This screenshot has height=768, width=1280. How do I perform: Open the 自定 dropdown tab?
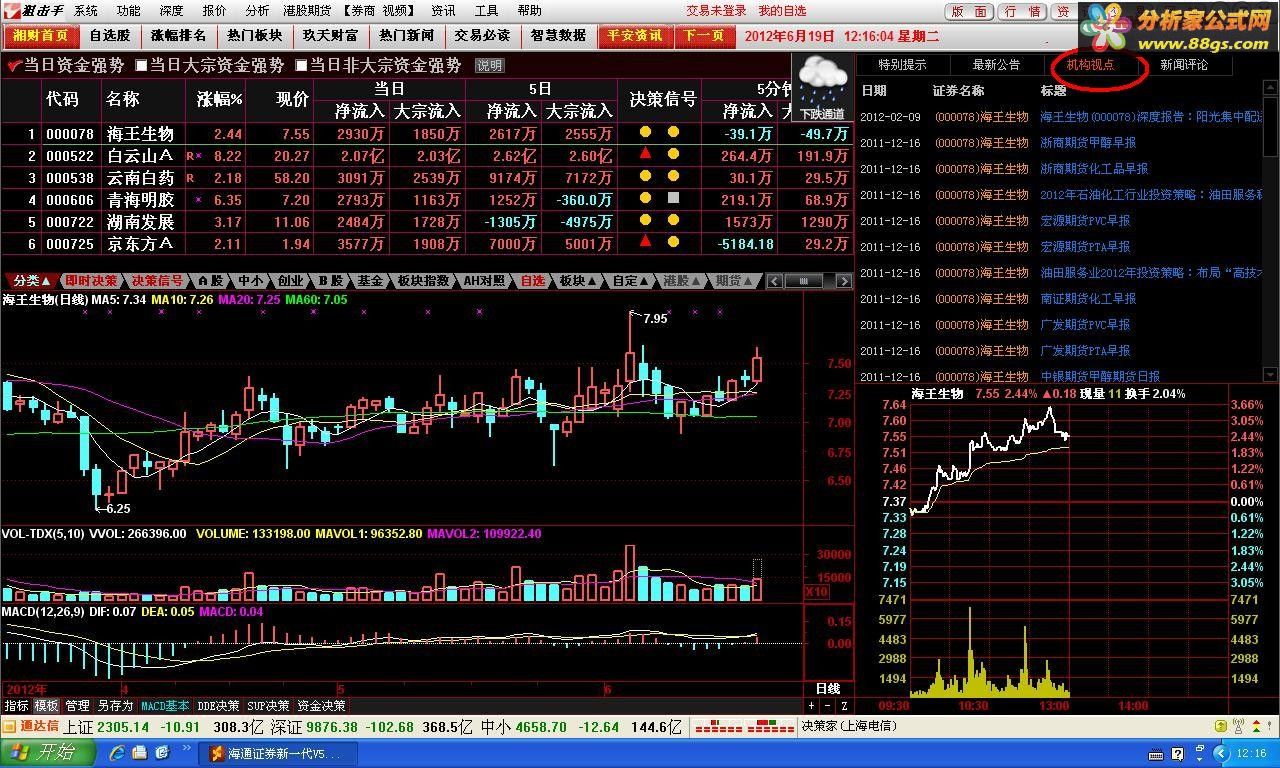pyautogui.click(x=631, y=281)
